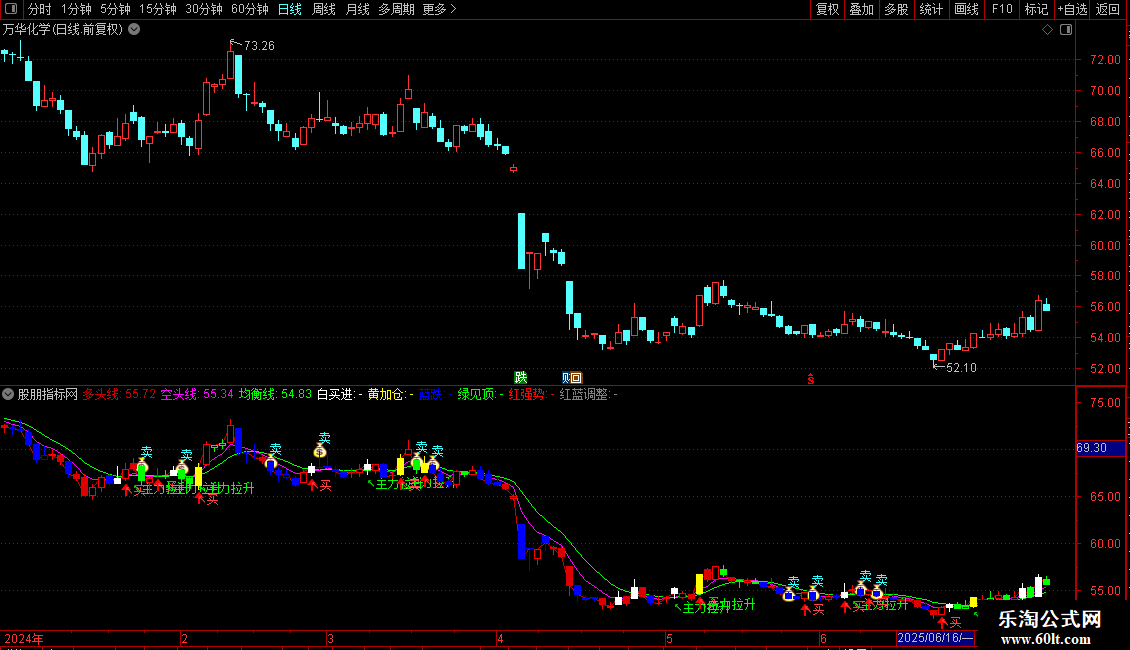Click the 白买进 indicator label
This screenshot has width=1130, height=650.
tap(339, 394)
